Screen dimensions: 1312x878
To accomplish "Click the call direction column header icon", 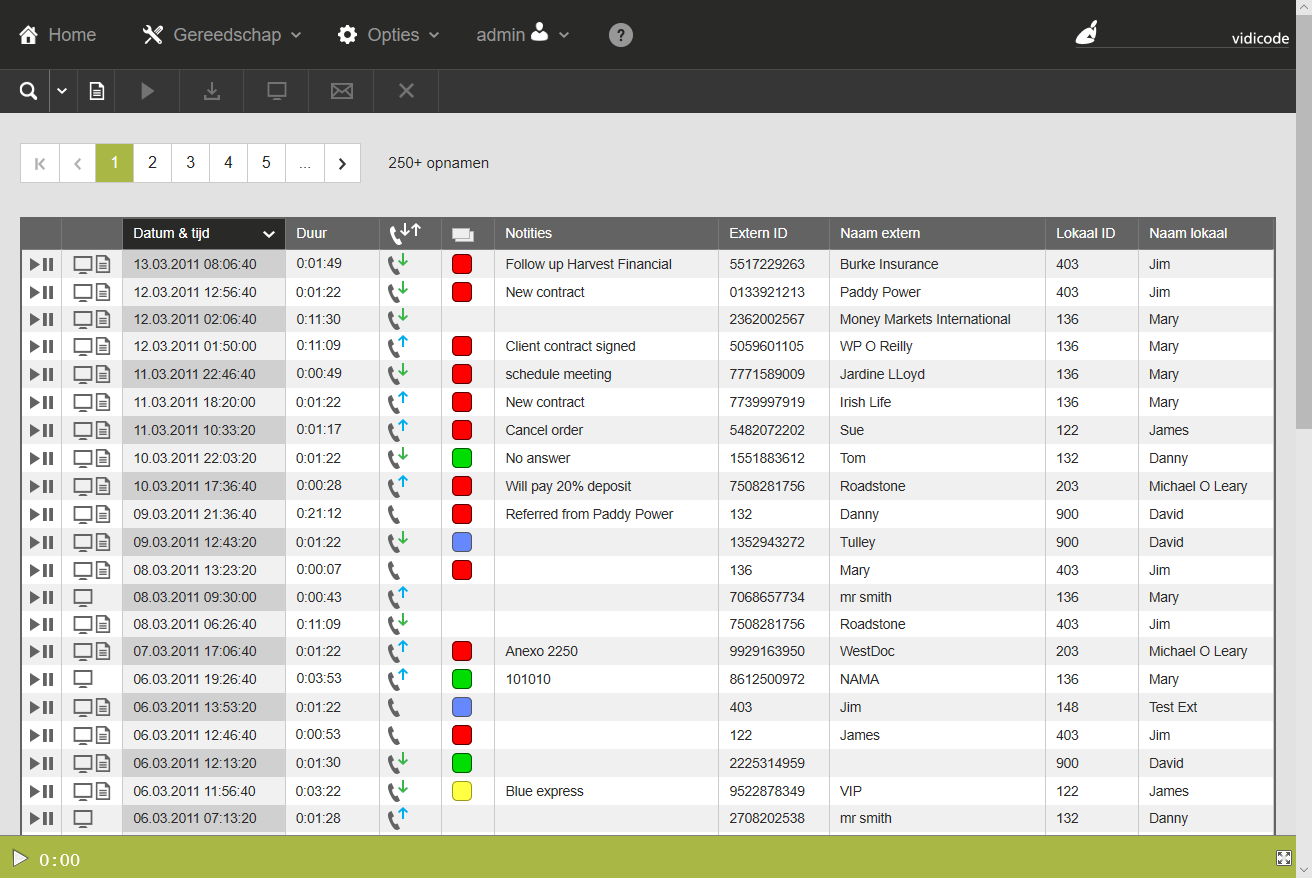I will pyautogui.click(x=405, y=233).
